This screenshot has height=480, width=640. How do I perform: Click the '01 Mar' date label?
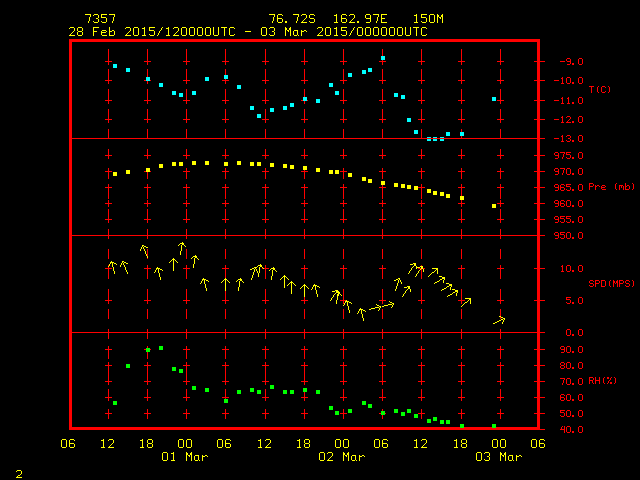click(185, 457)
